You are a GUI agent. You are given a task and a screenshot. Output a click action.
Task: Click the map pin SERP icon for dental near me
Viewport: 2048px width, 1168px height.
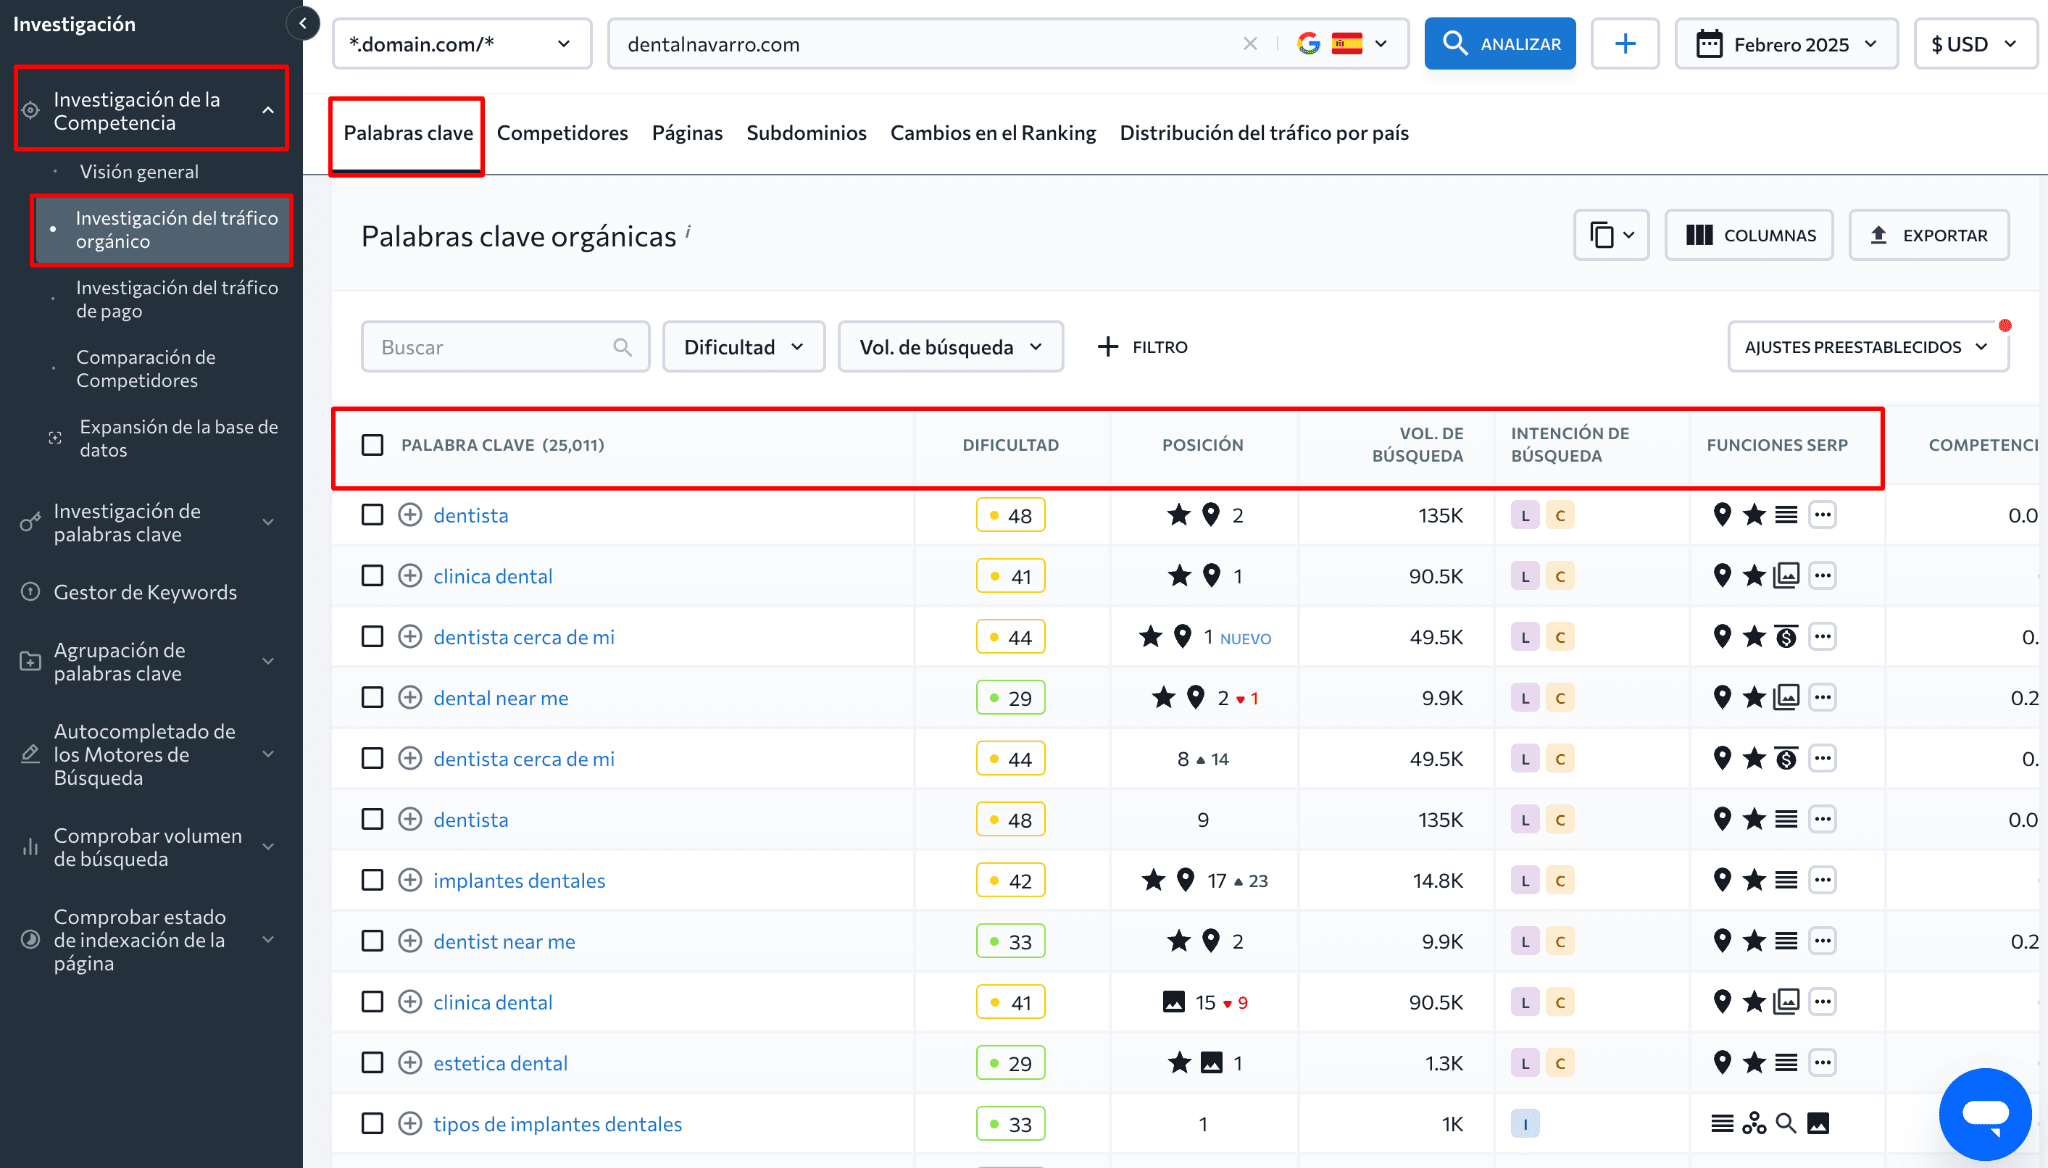click(1722, 697)
